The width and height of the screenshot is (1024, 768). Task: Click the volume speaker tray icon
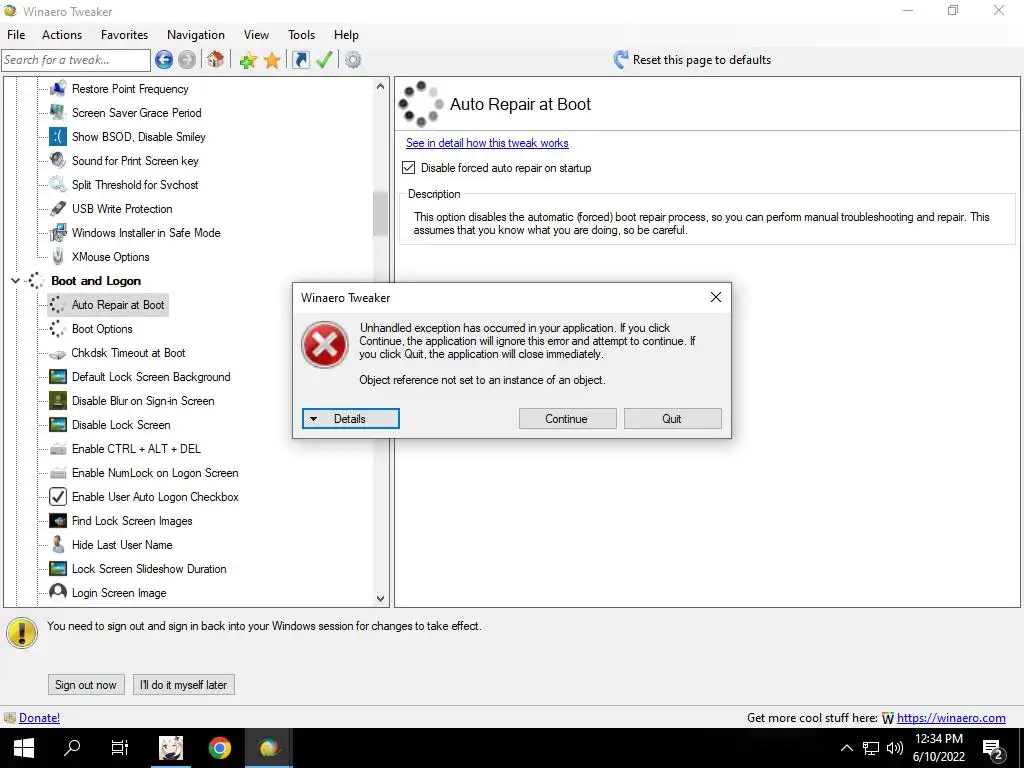point(895,748)
